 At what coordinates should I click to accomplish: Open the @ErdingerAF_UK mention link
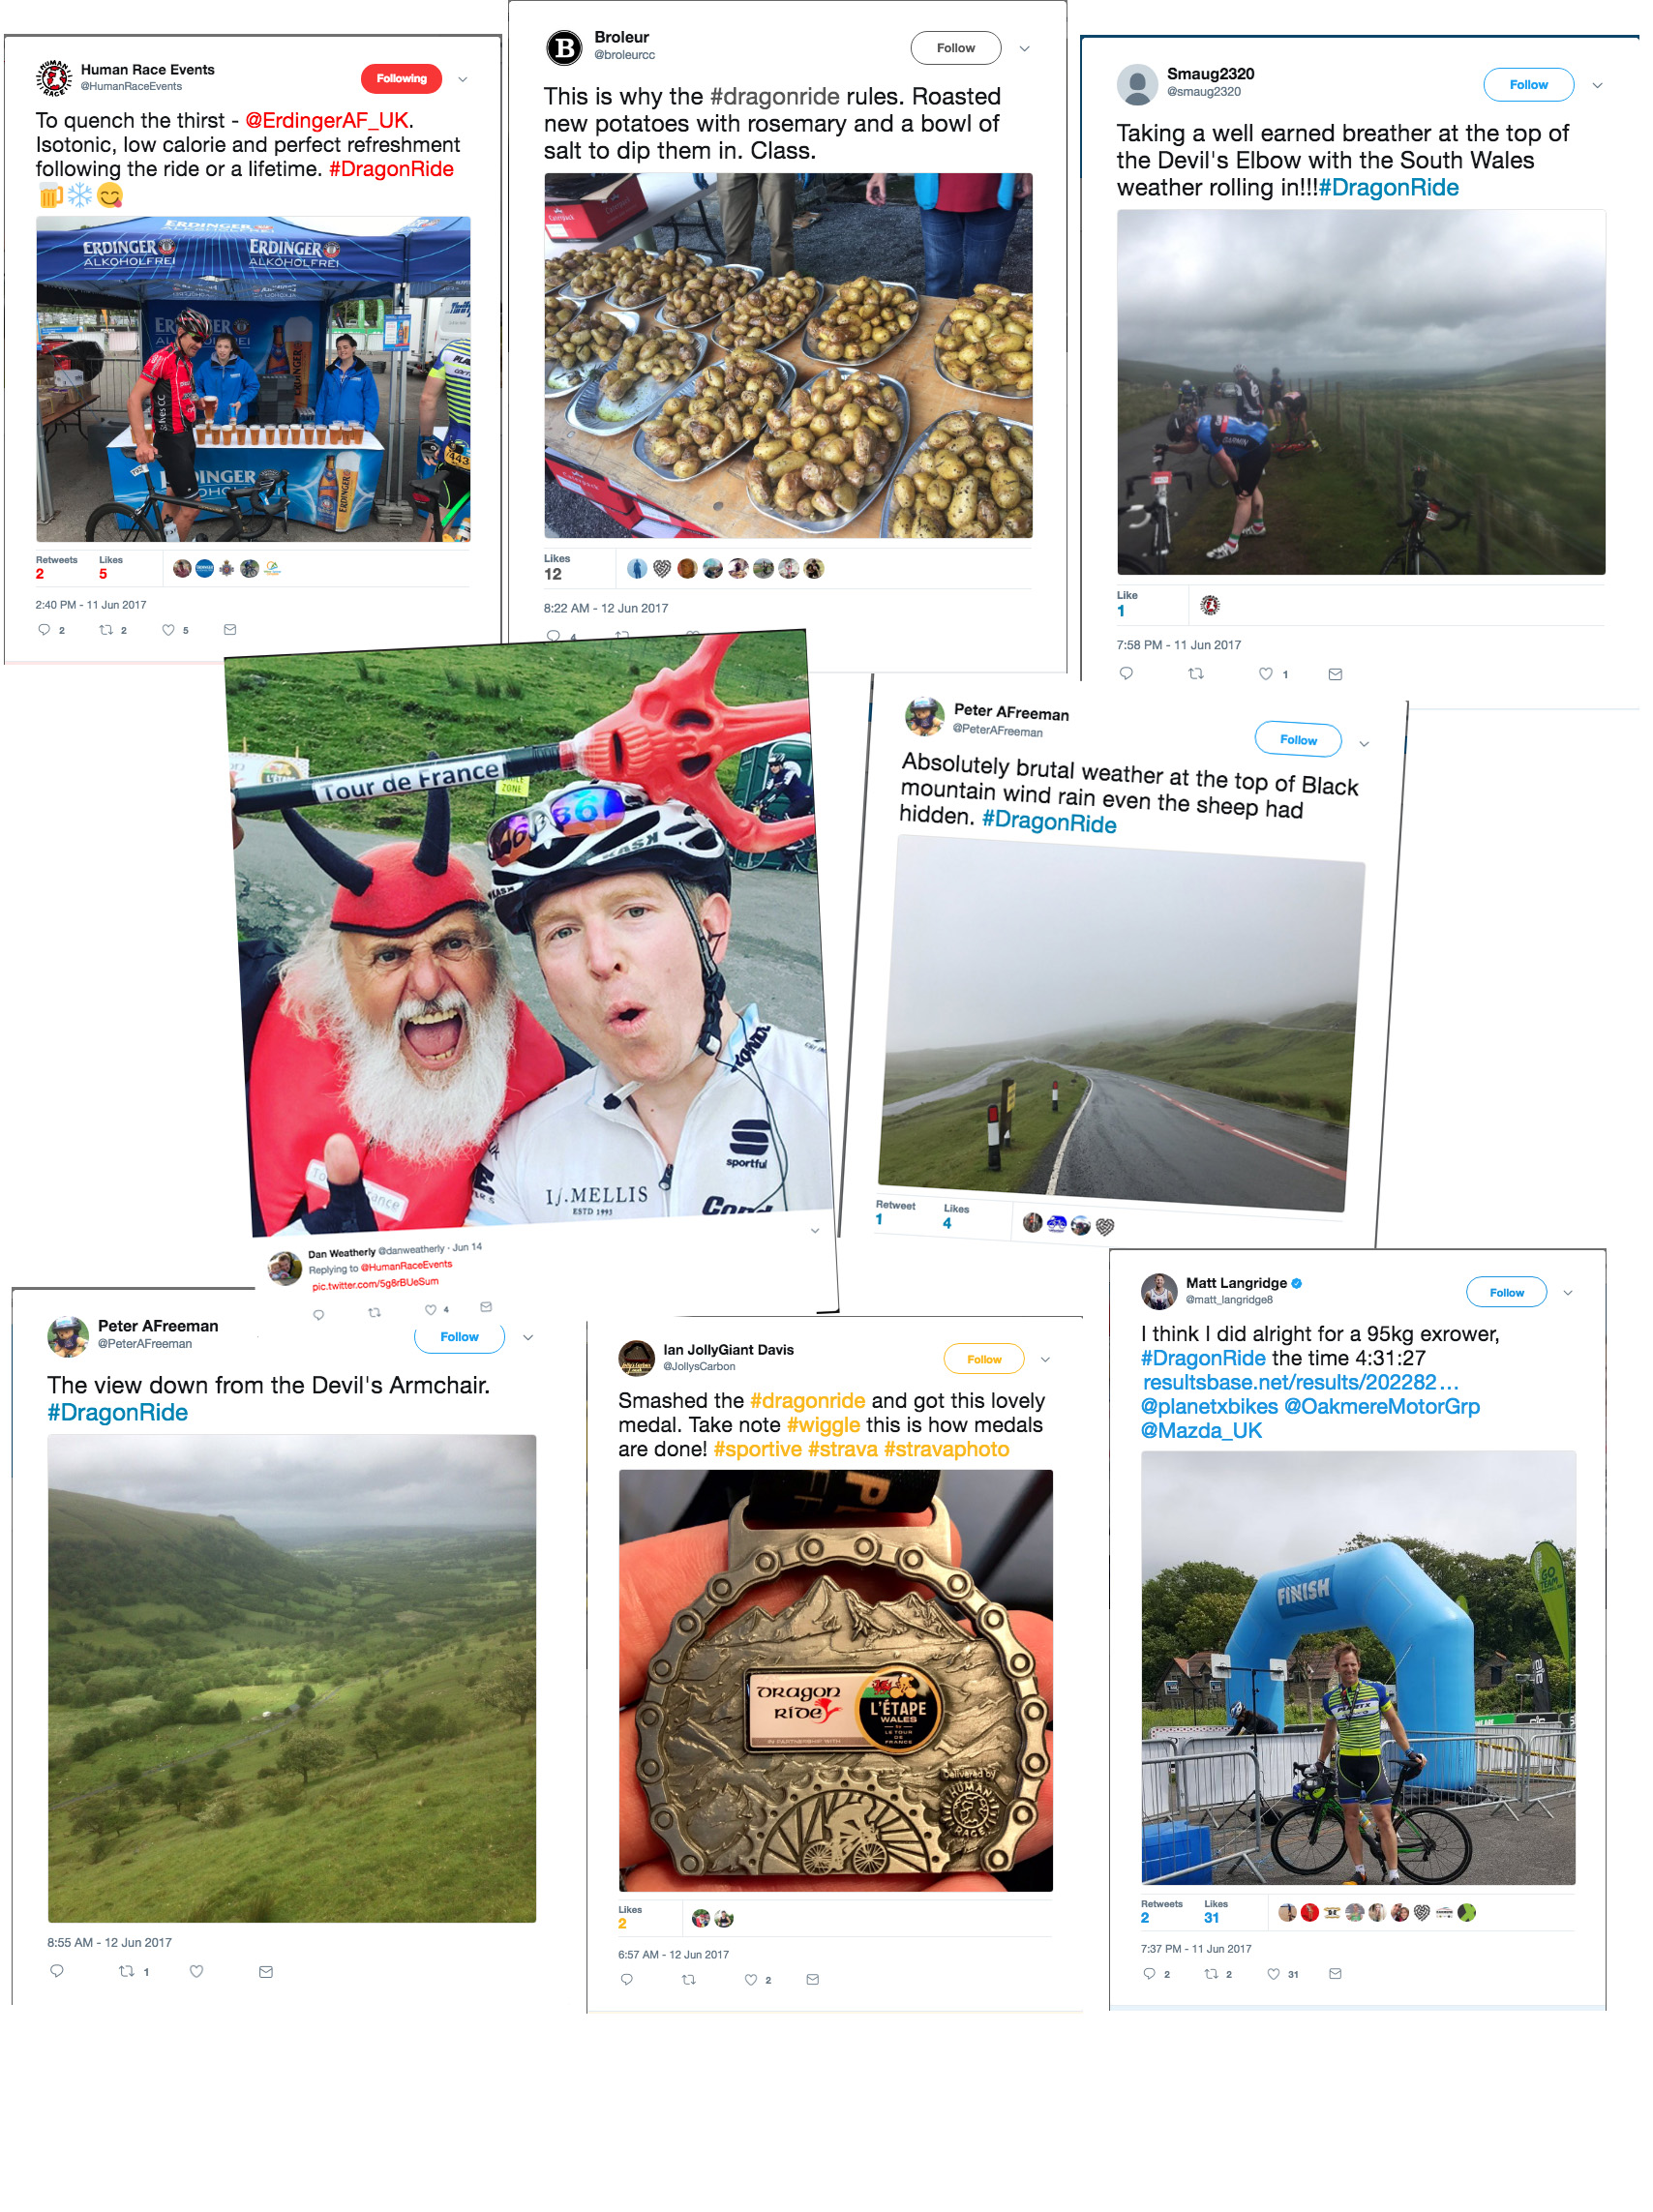[326, 120]
